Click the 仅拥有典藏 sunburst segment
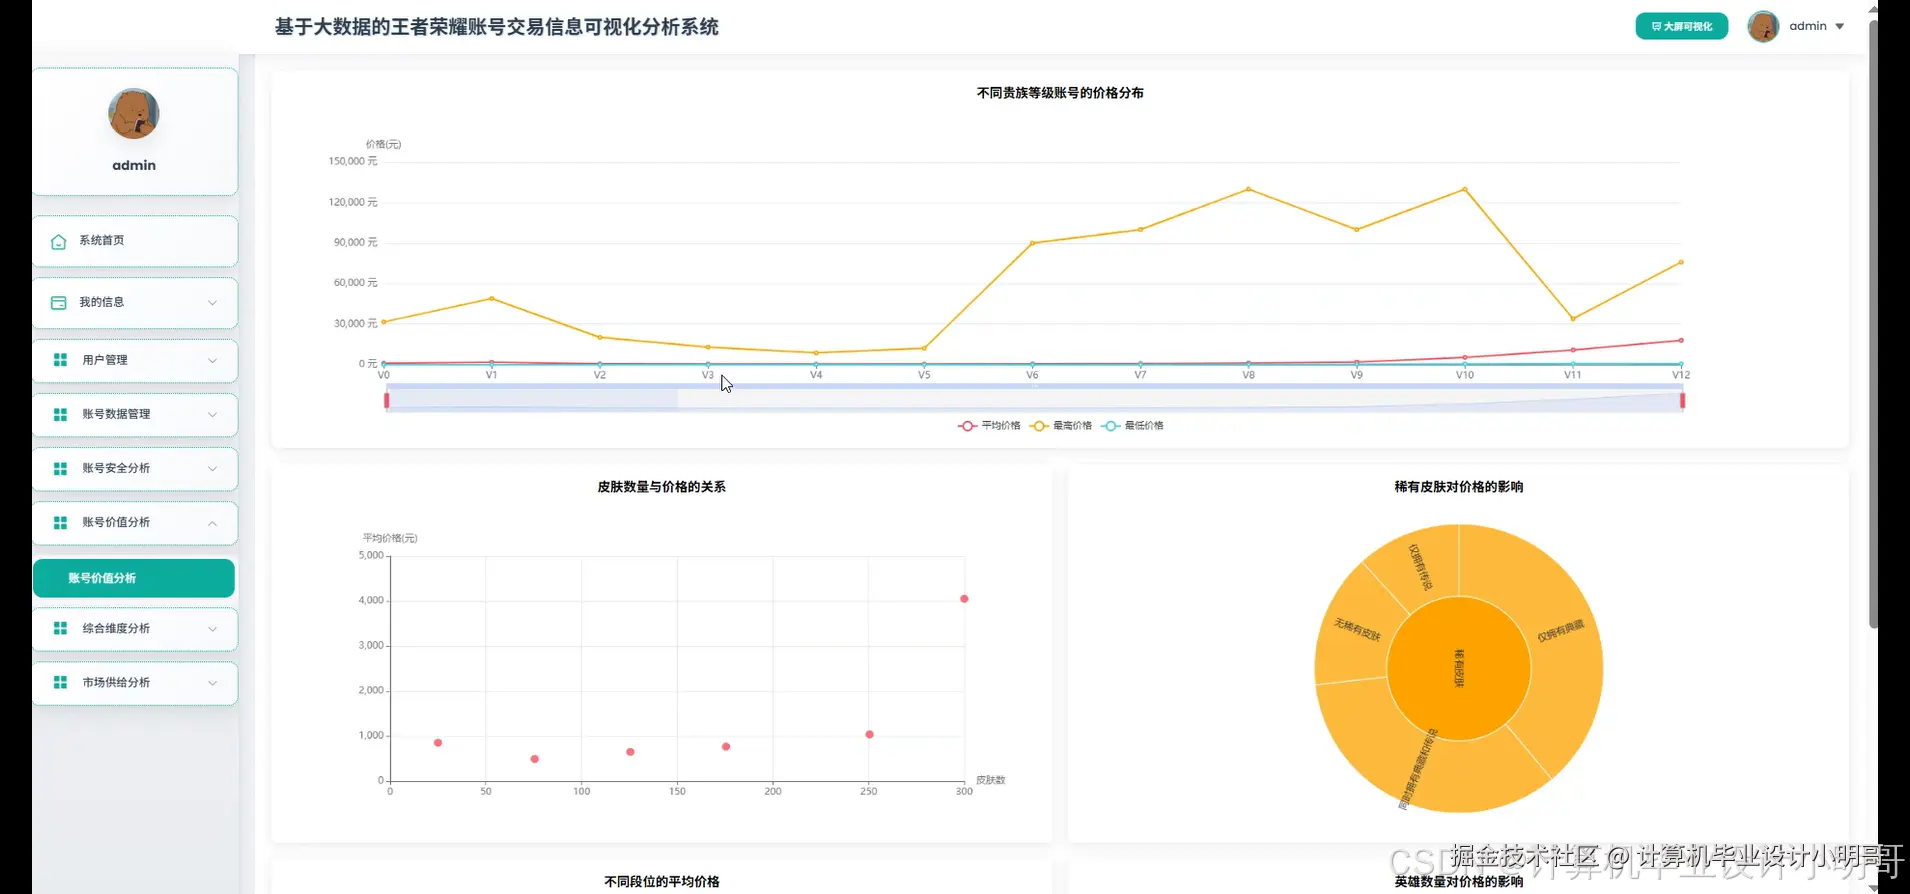Viewport: 1910px width, 894px height. pos(1560,630)
